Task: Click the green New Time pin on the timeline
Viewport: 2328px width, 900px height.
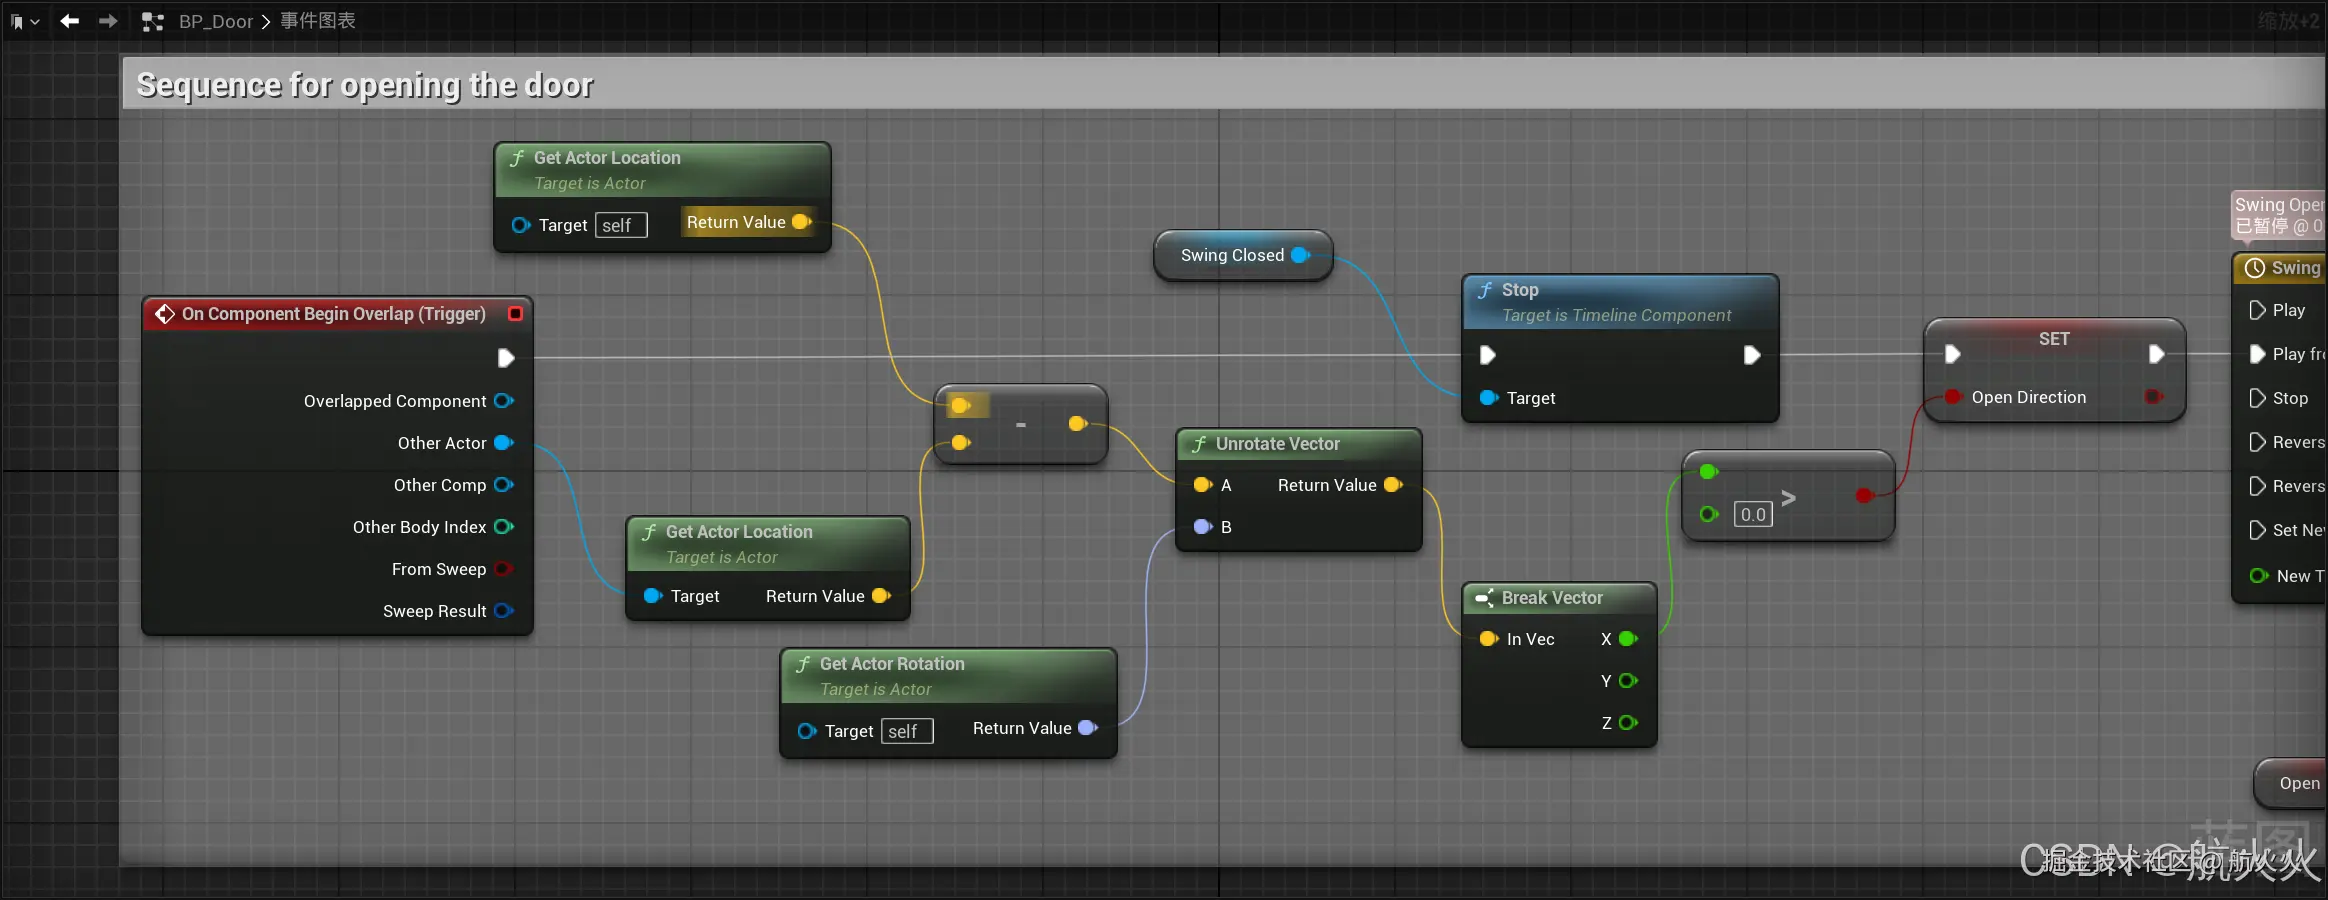Action: point(2258,576)
